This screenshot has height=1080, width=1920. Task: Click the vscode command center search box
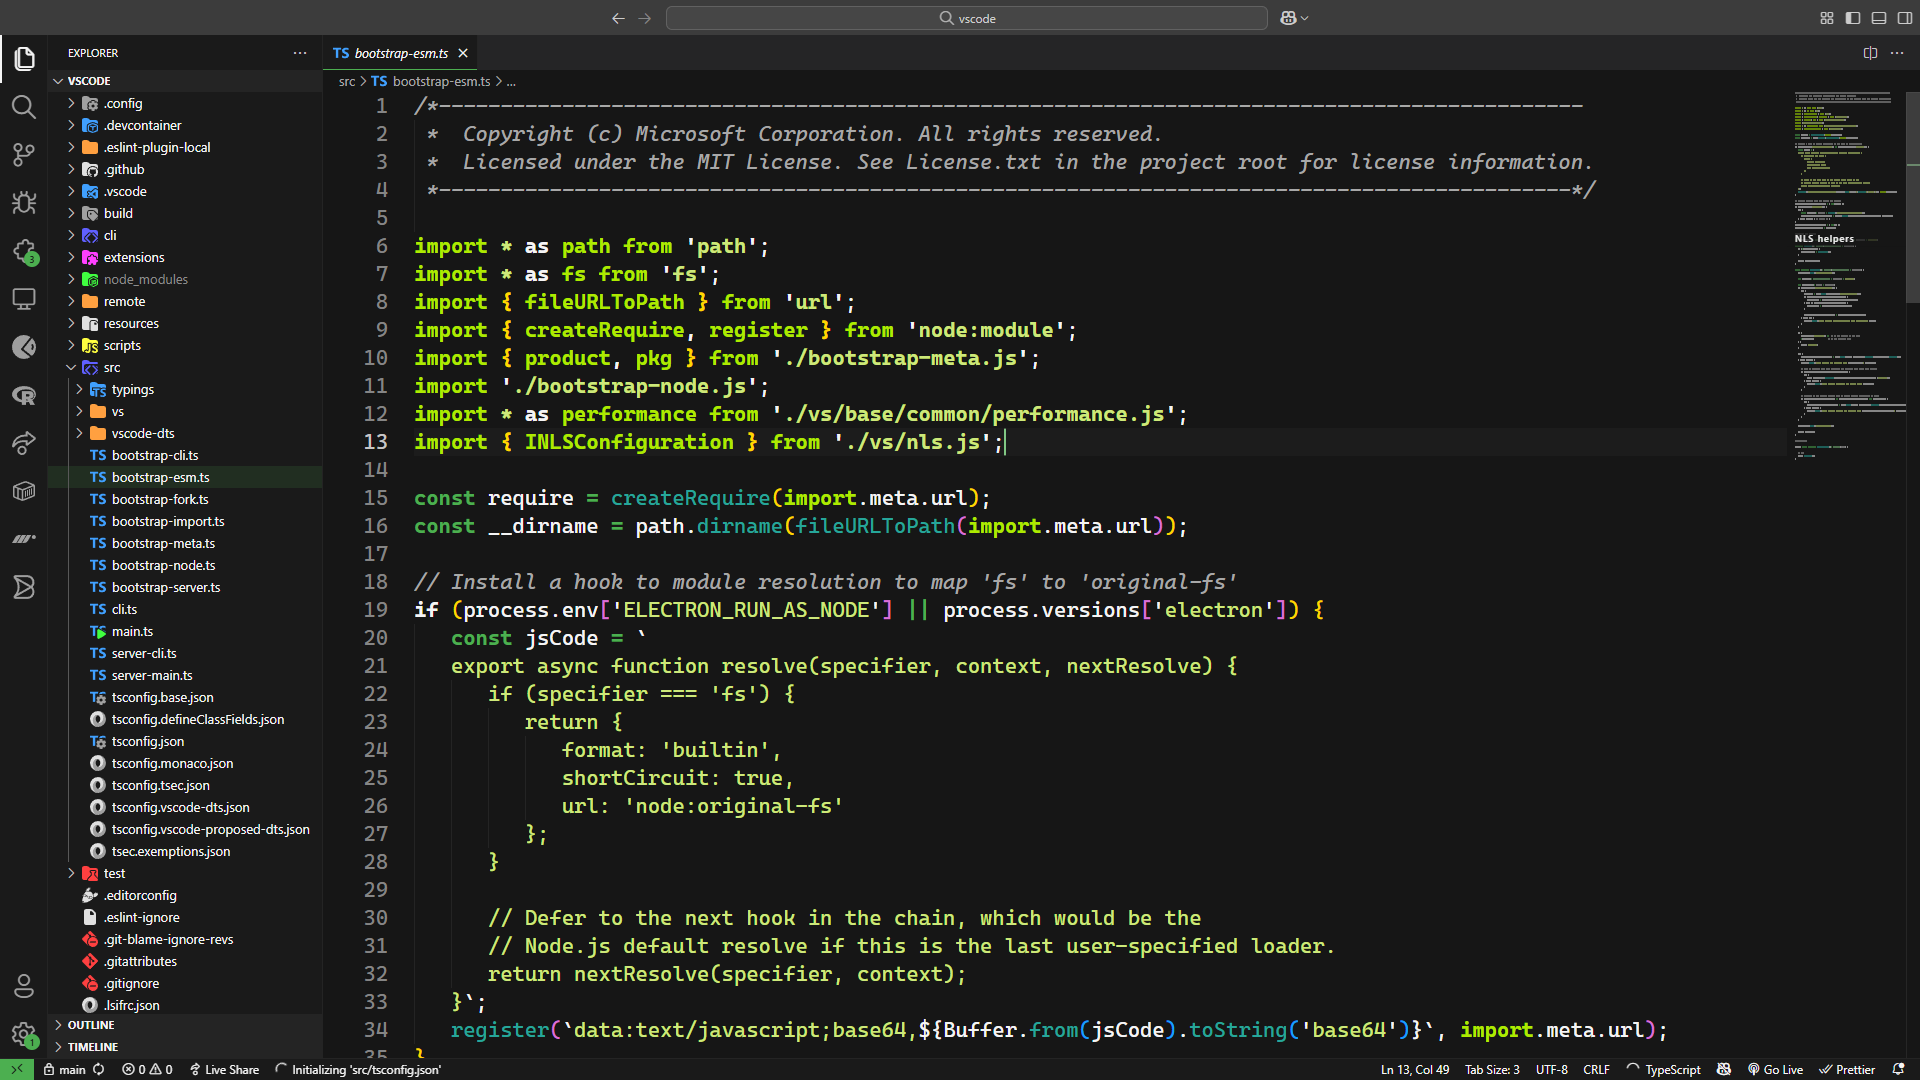[x=966, y=18]
